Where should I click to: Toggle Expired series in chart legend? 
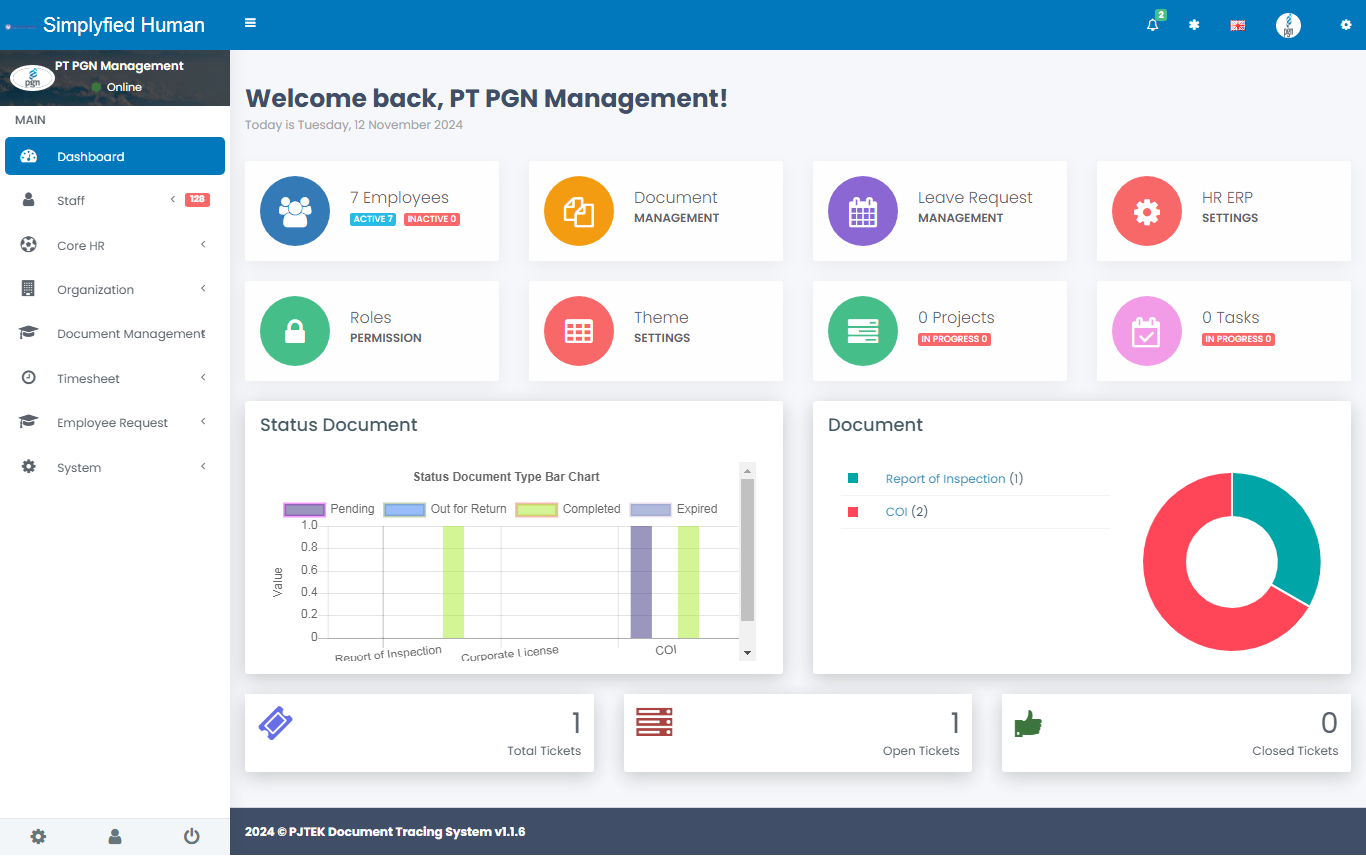point(673,509)
